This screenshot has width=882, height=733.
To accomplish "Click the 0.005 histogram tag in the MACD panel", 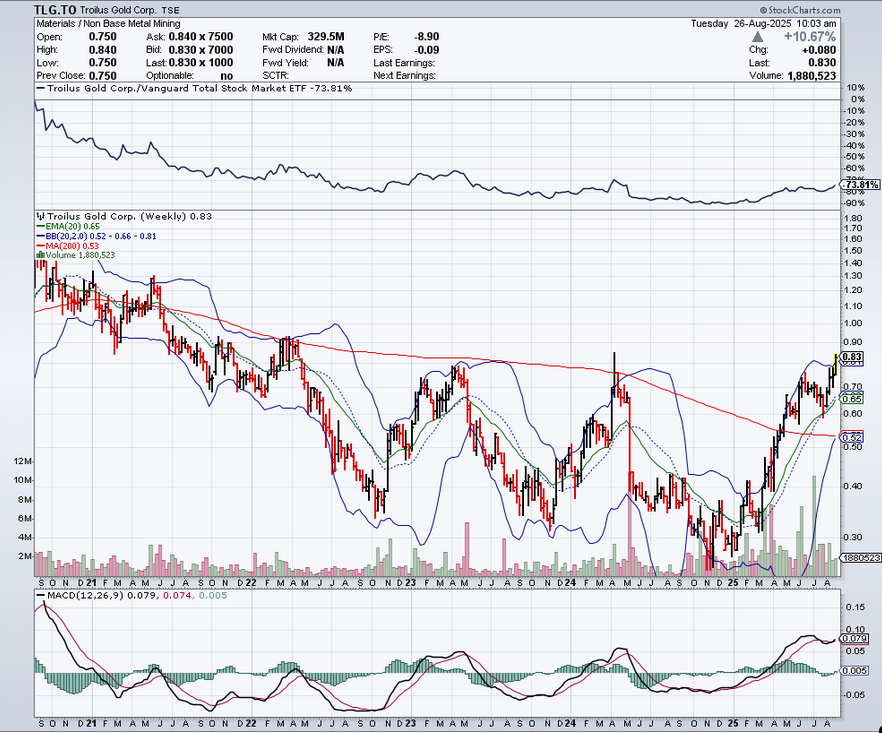I will (x=855, y=671).
